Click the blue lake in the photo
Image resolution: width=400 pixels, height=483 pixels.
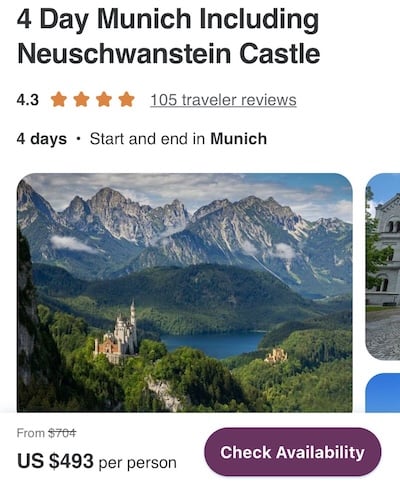pos(213,343)
